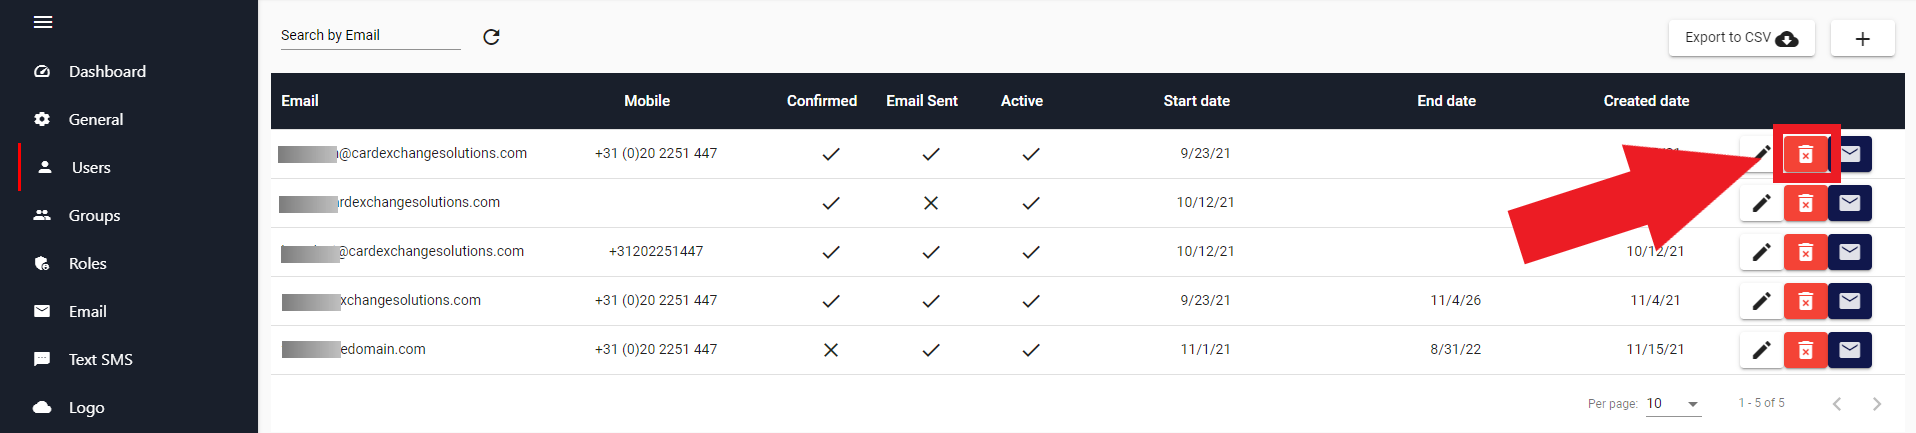Click mail icon on second user row
Image resolution: width=1916 pixels, height=433 pixels.
pos(1850,203)
